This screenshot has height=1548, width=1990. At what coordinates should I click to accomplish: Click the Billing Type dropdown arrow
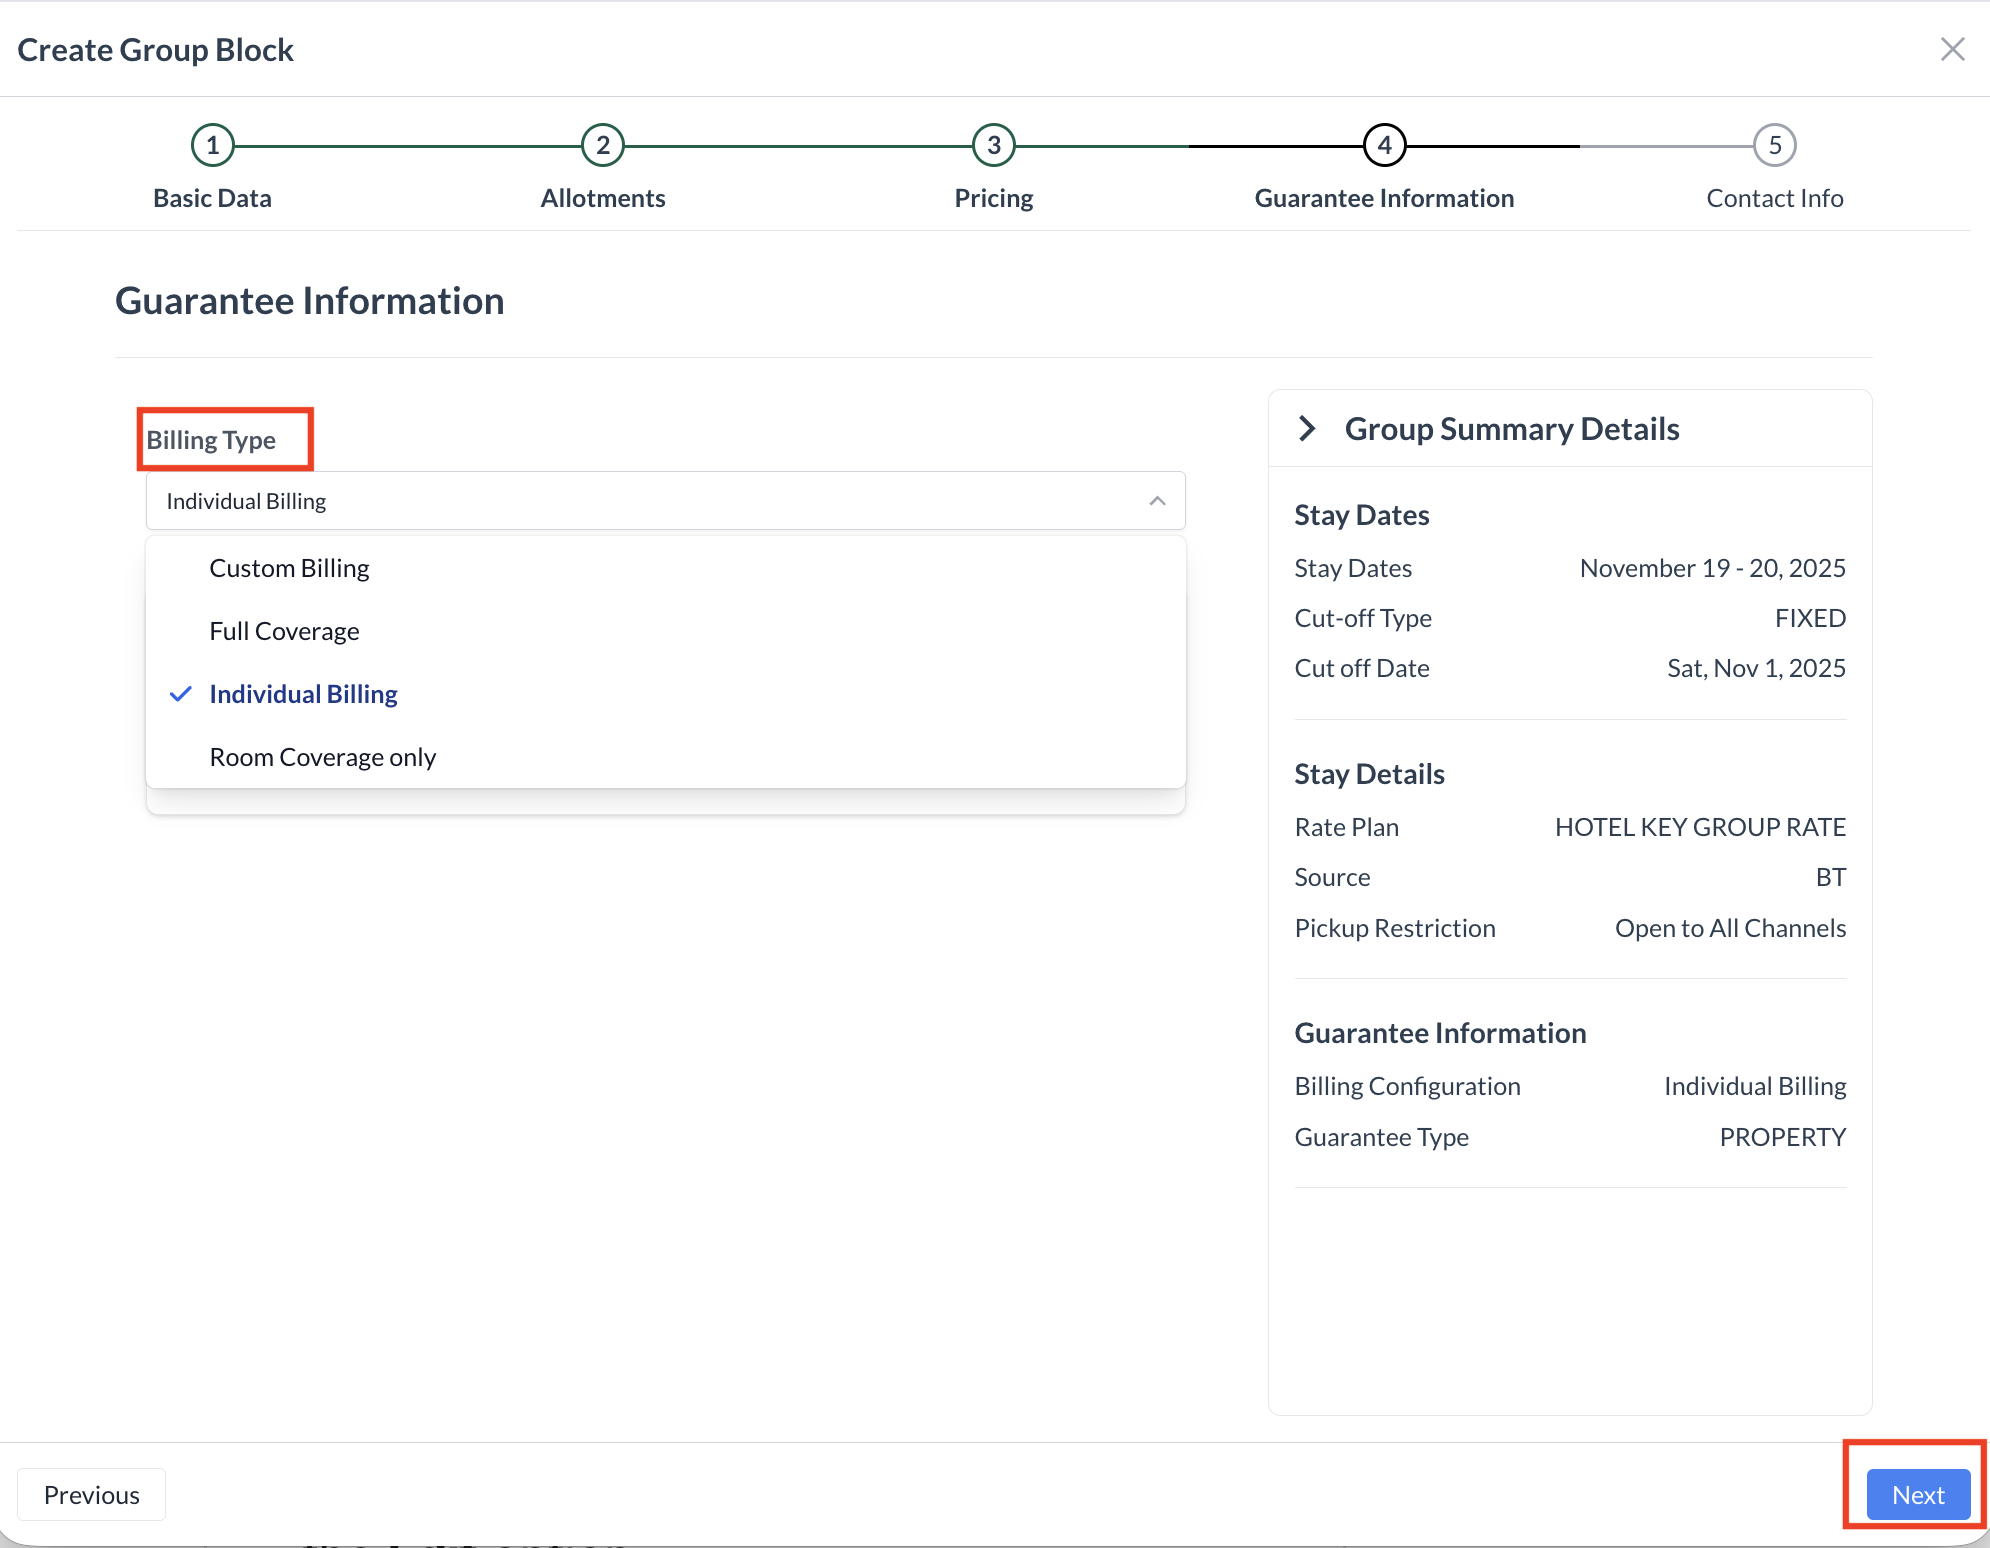pos(1157,501)
